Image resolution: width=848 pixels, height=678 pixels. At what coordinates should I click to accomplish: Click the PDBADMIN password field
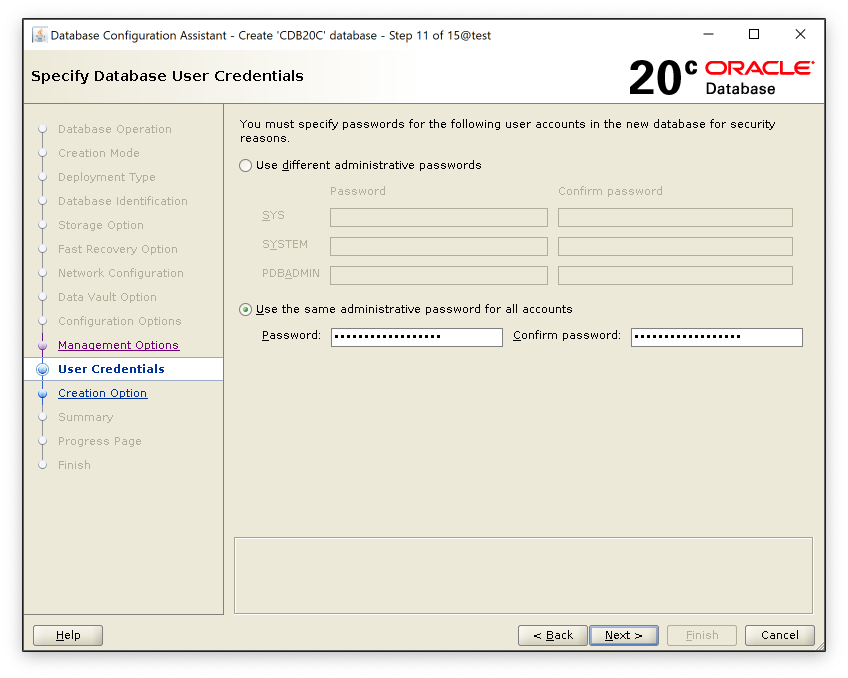pyautogui.click(x=439, y=275)
